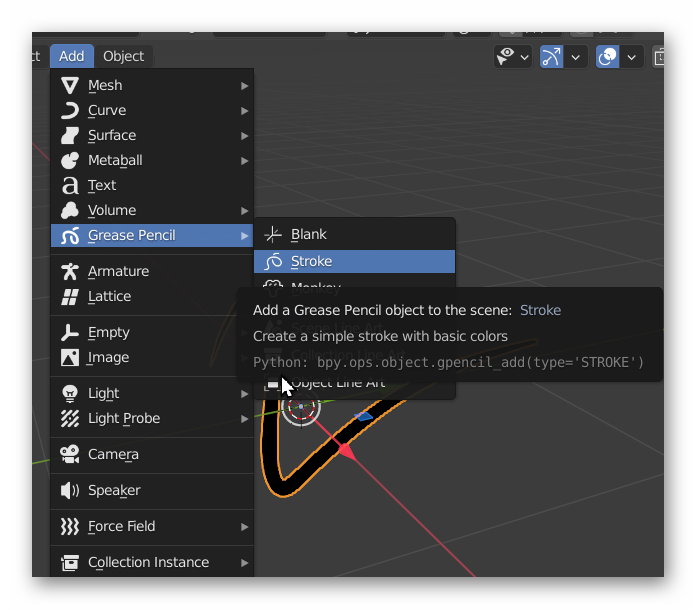Choose Blank in Grease Pencil submenu

[354, 234]
